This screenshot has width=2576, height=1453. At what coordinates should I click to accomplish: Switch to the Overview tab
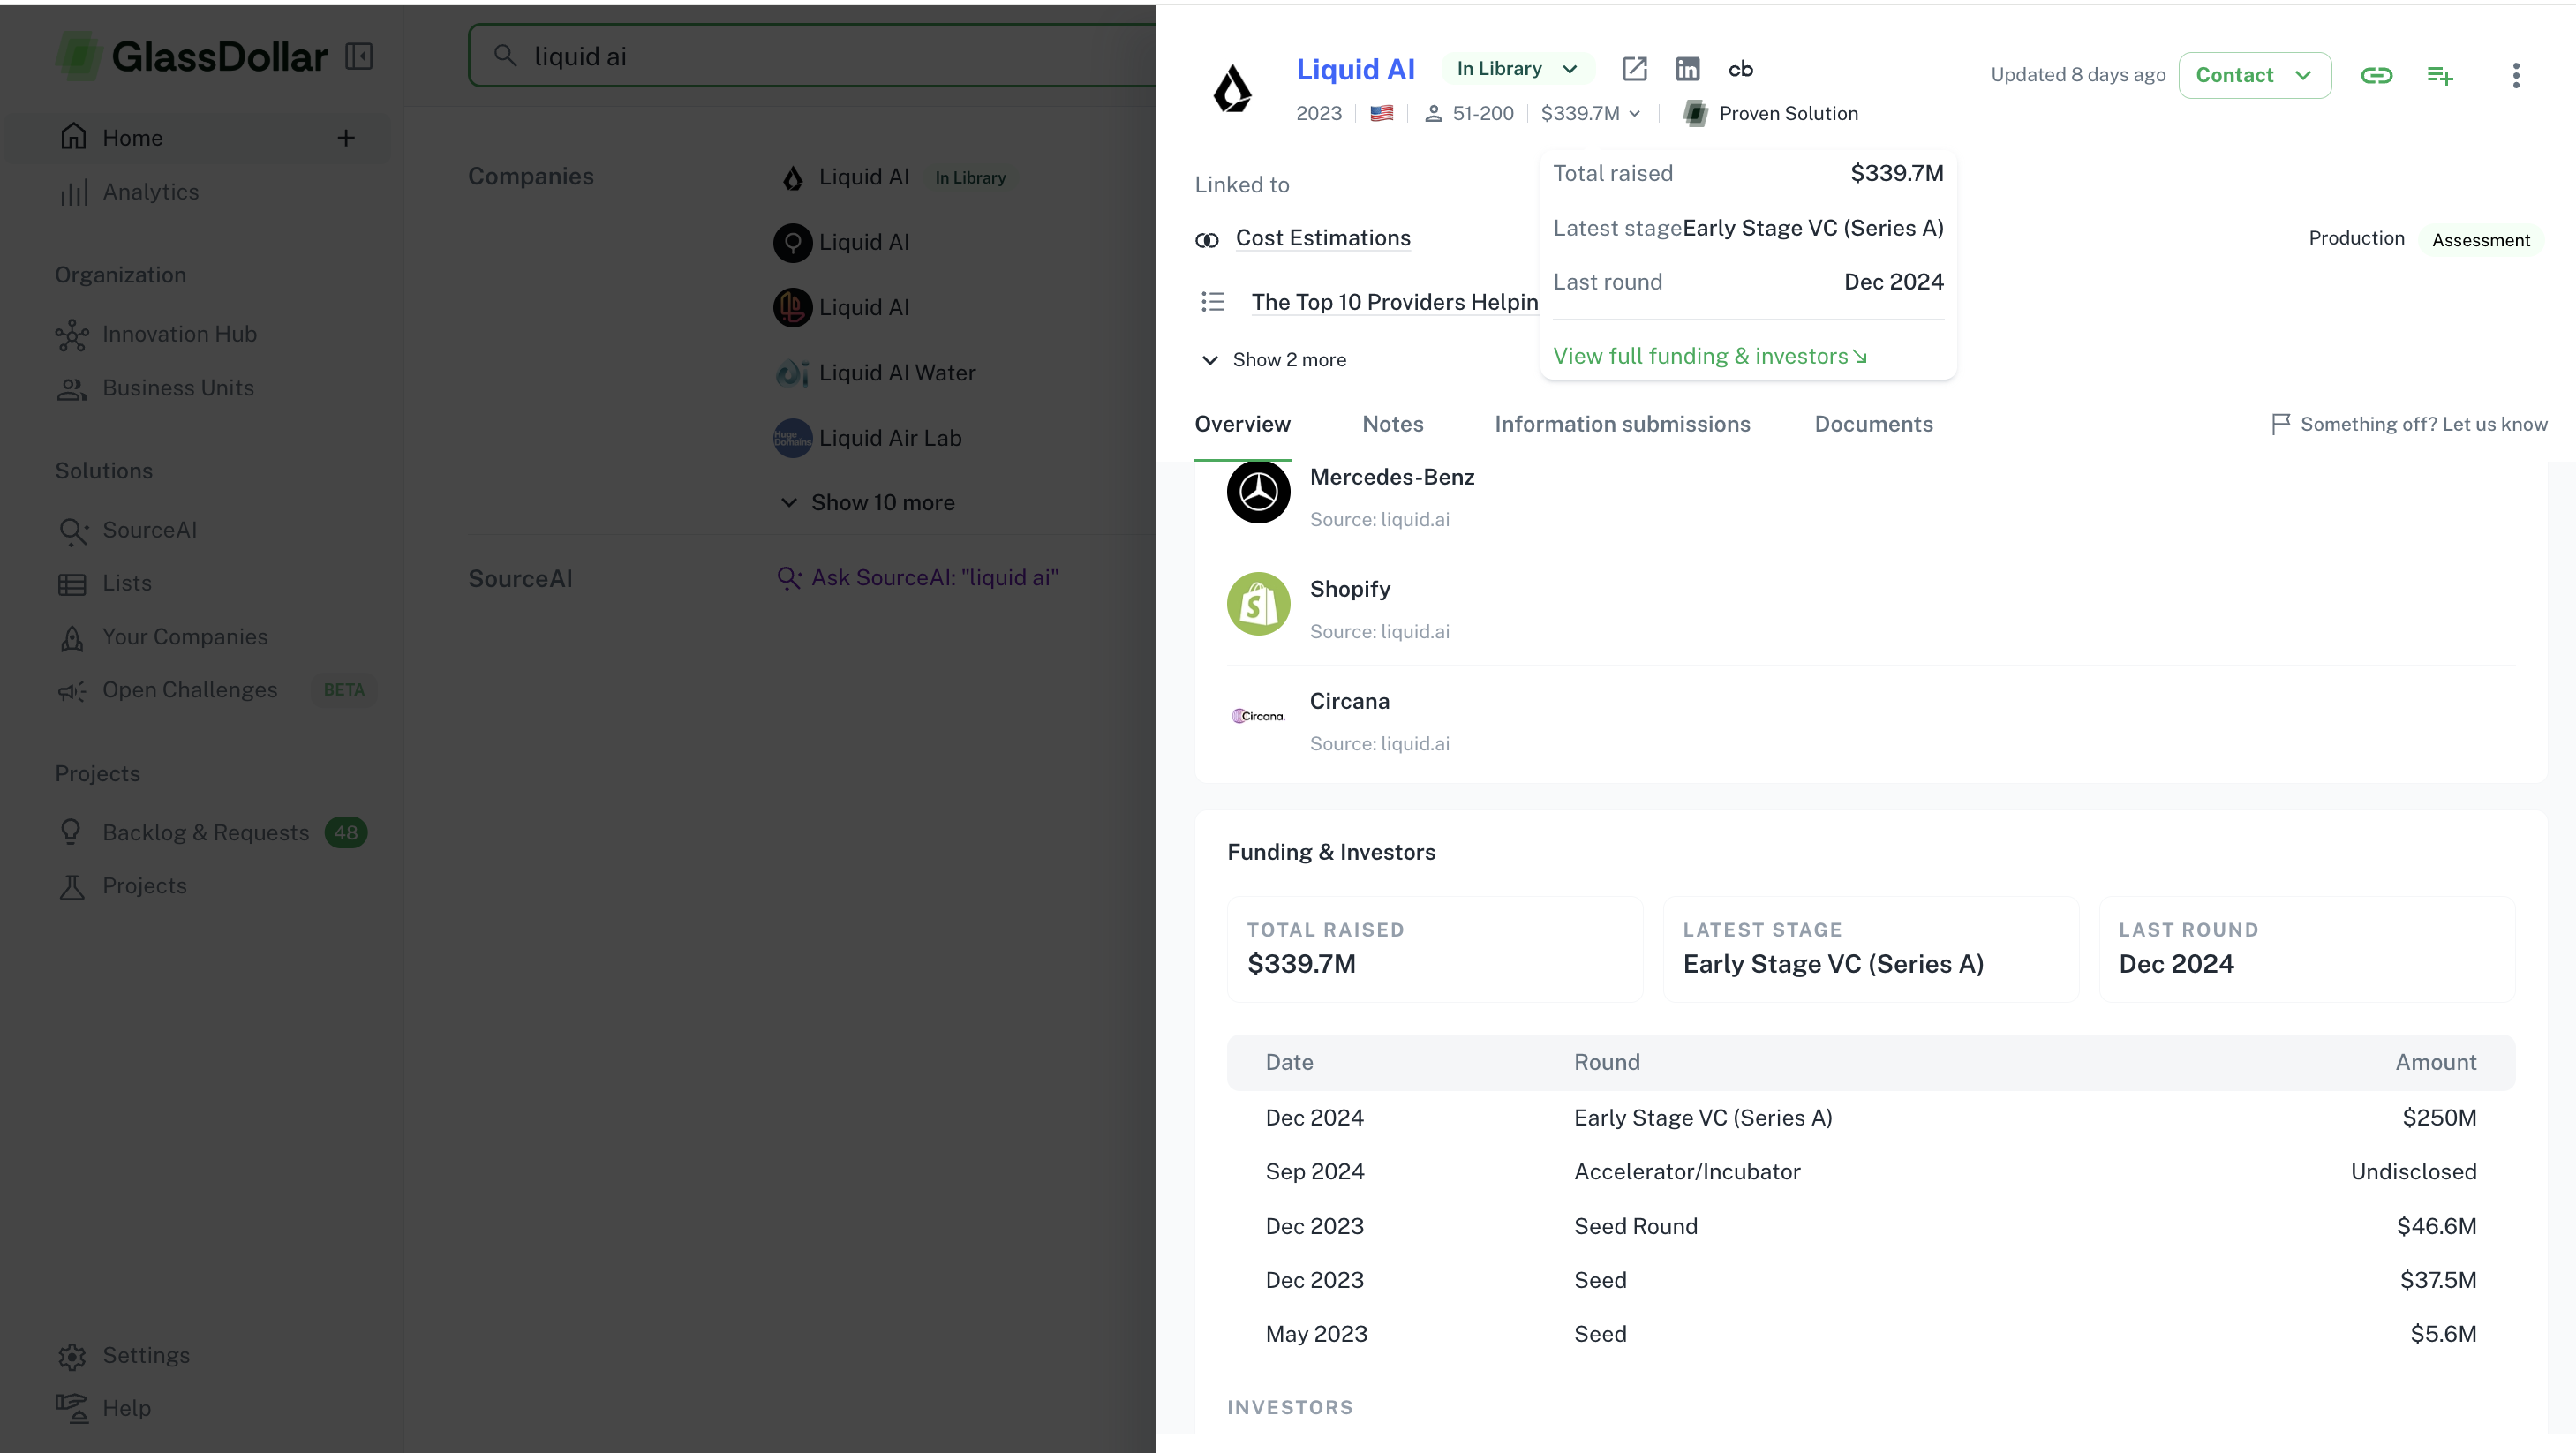(x=1242, y=424)
